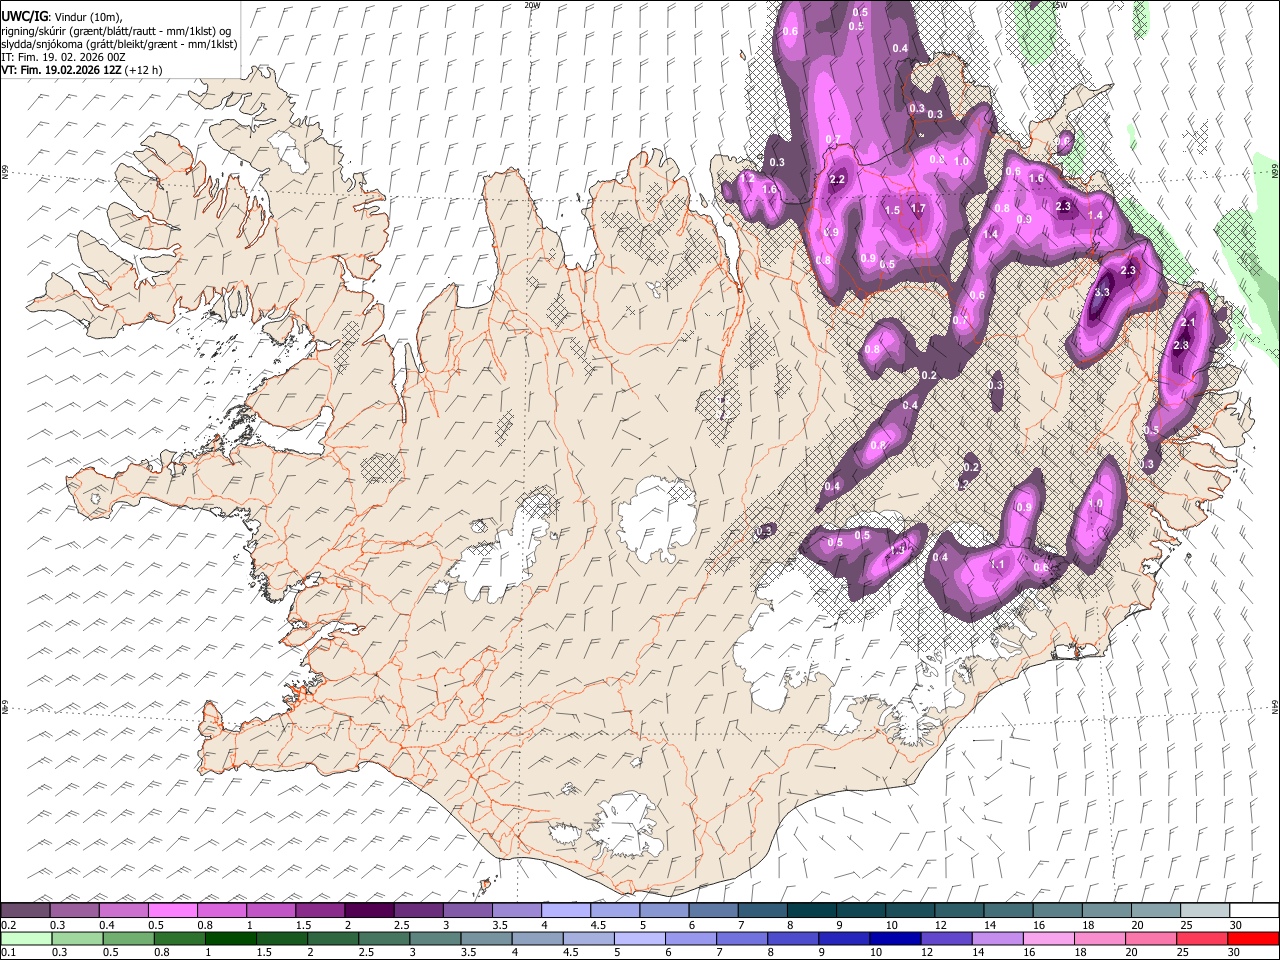1280x960 pixels.
Task: Click the lower legend swatch between 0.3 and 0.5
Action: pos(77,938)
